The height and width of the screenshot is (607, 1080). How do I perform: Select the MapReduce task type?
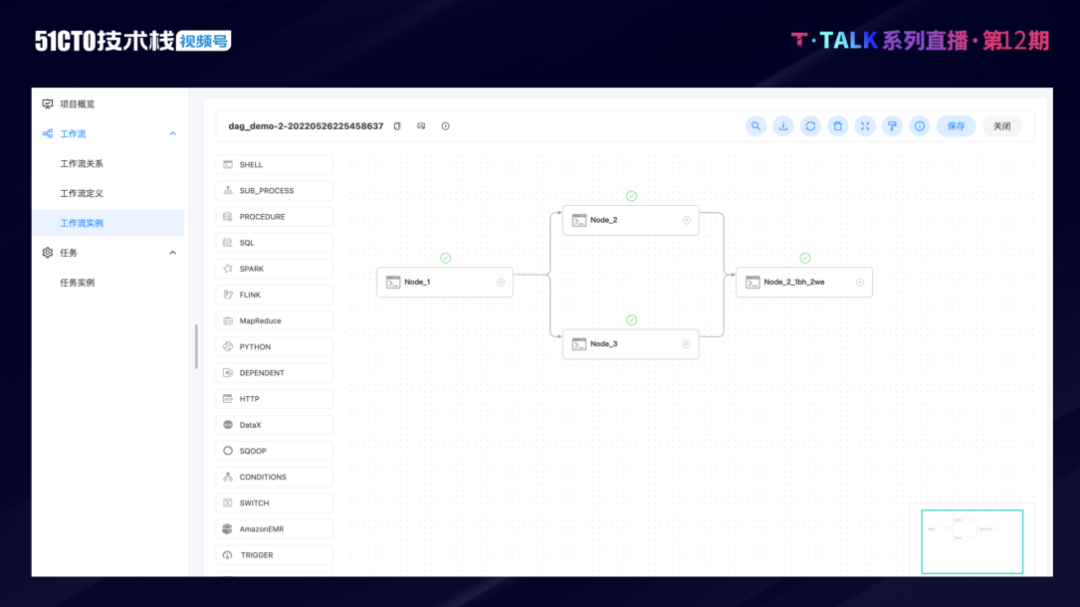pos(274,320)
